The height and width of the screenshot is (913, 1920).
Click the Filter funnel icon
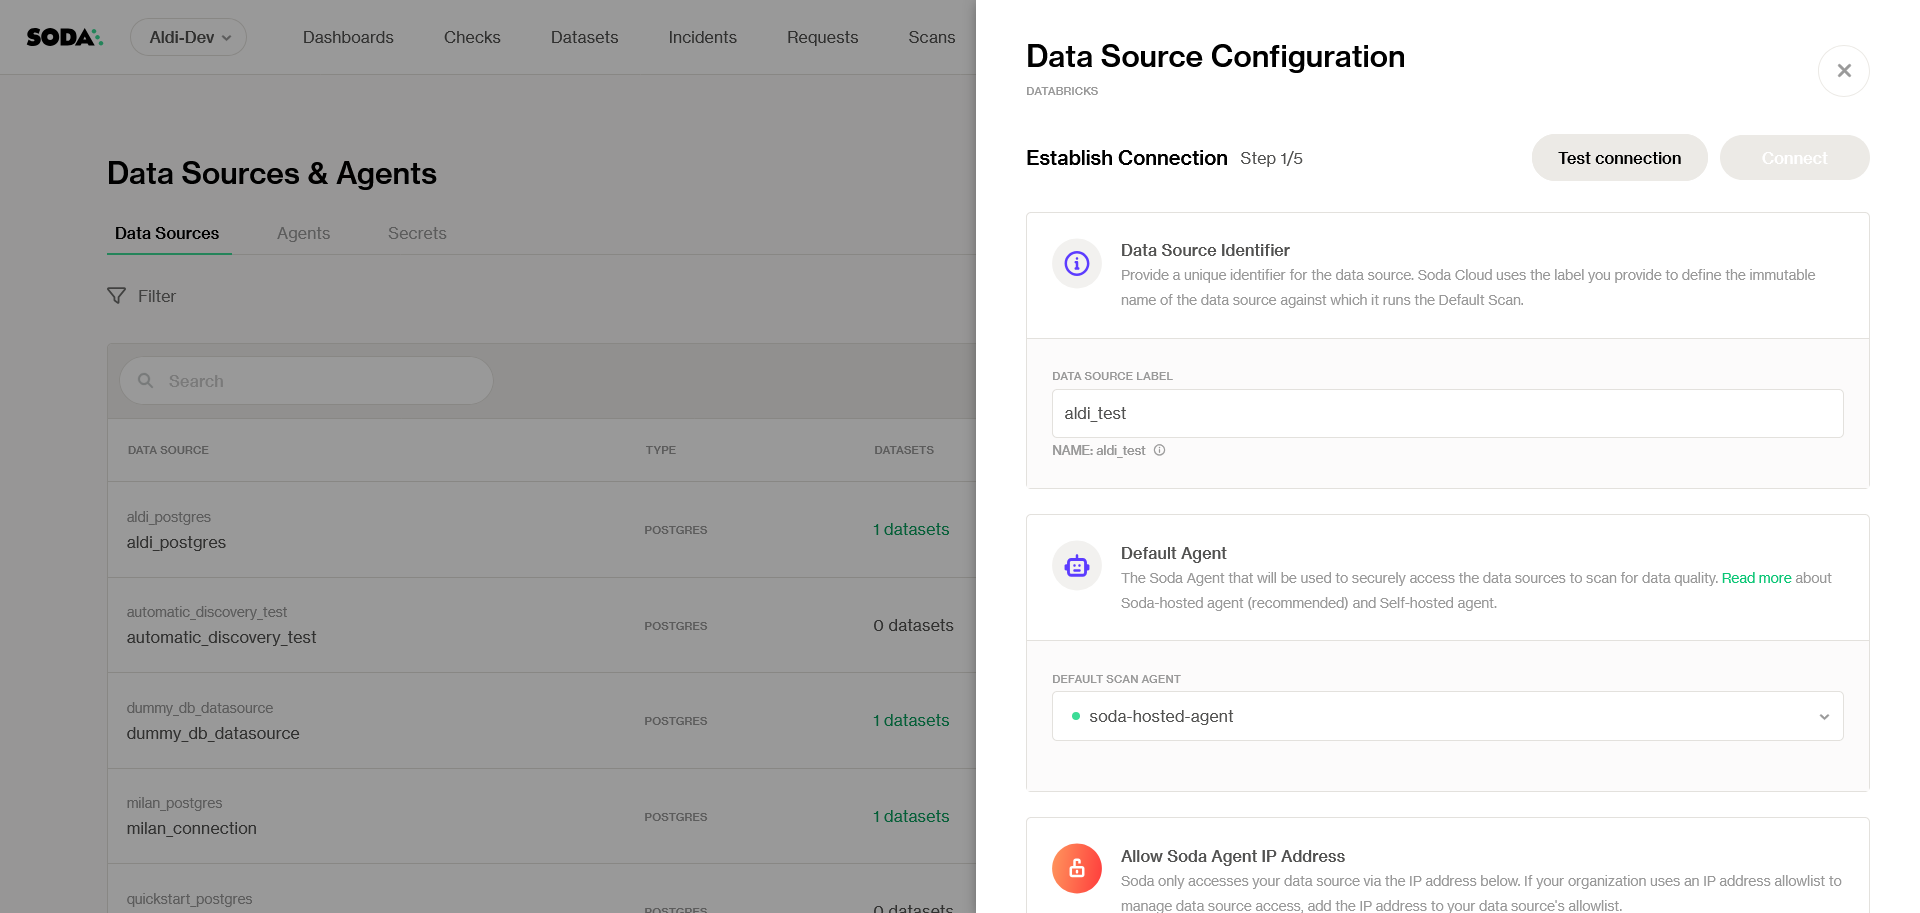(117, 296)
